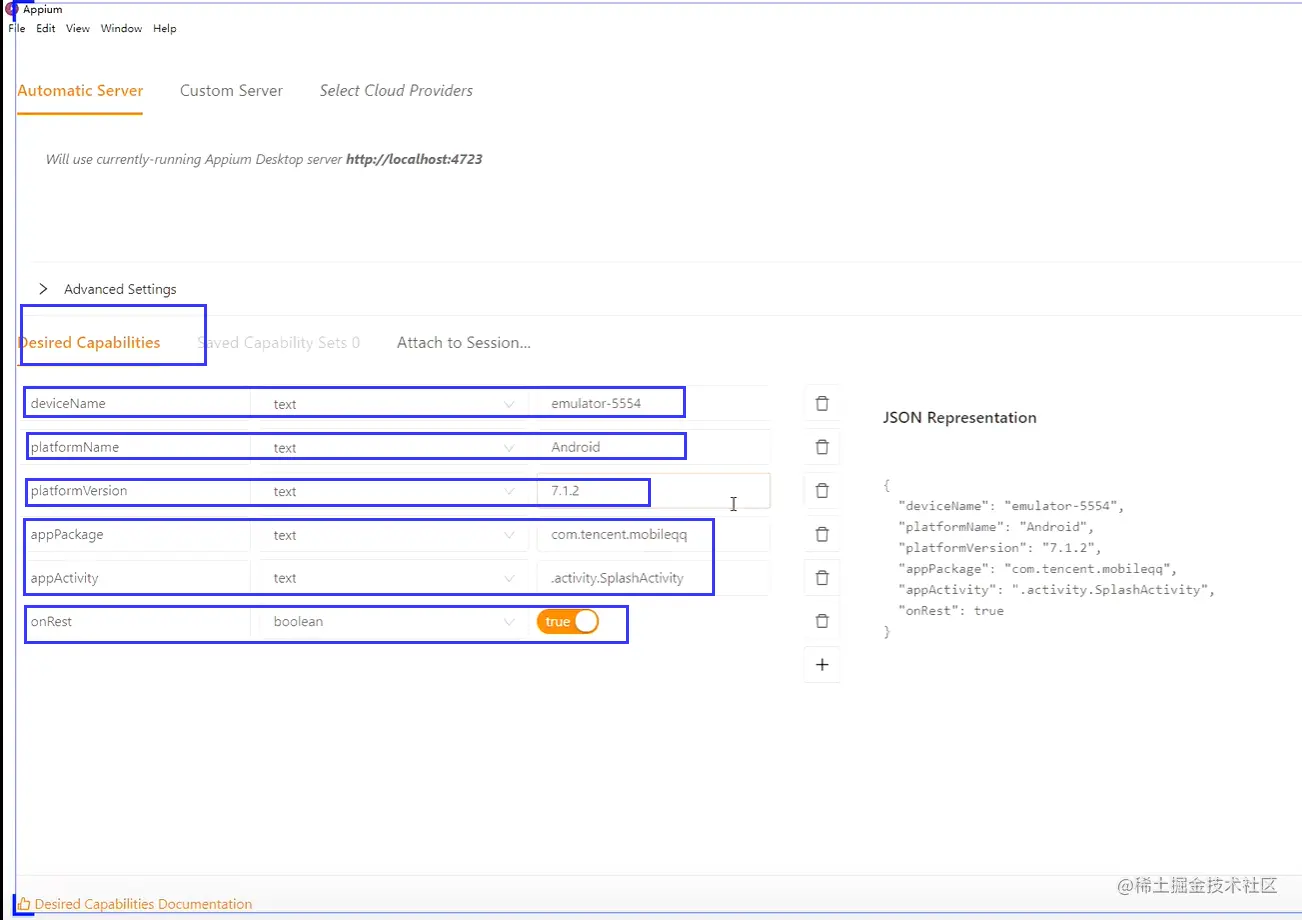
Task: Open the View menu
Action: [x=78, y=28]
